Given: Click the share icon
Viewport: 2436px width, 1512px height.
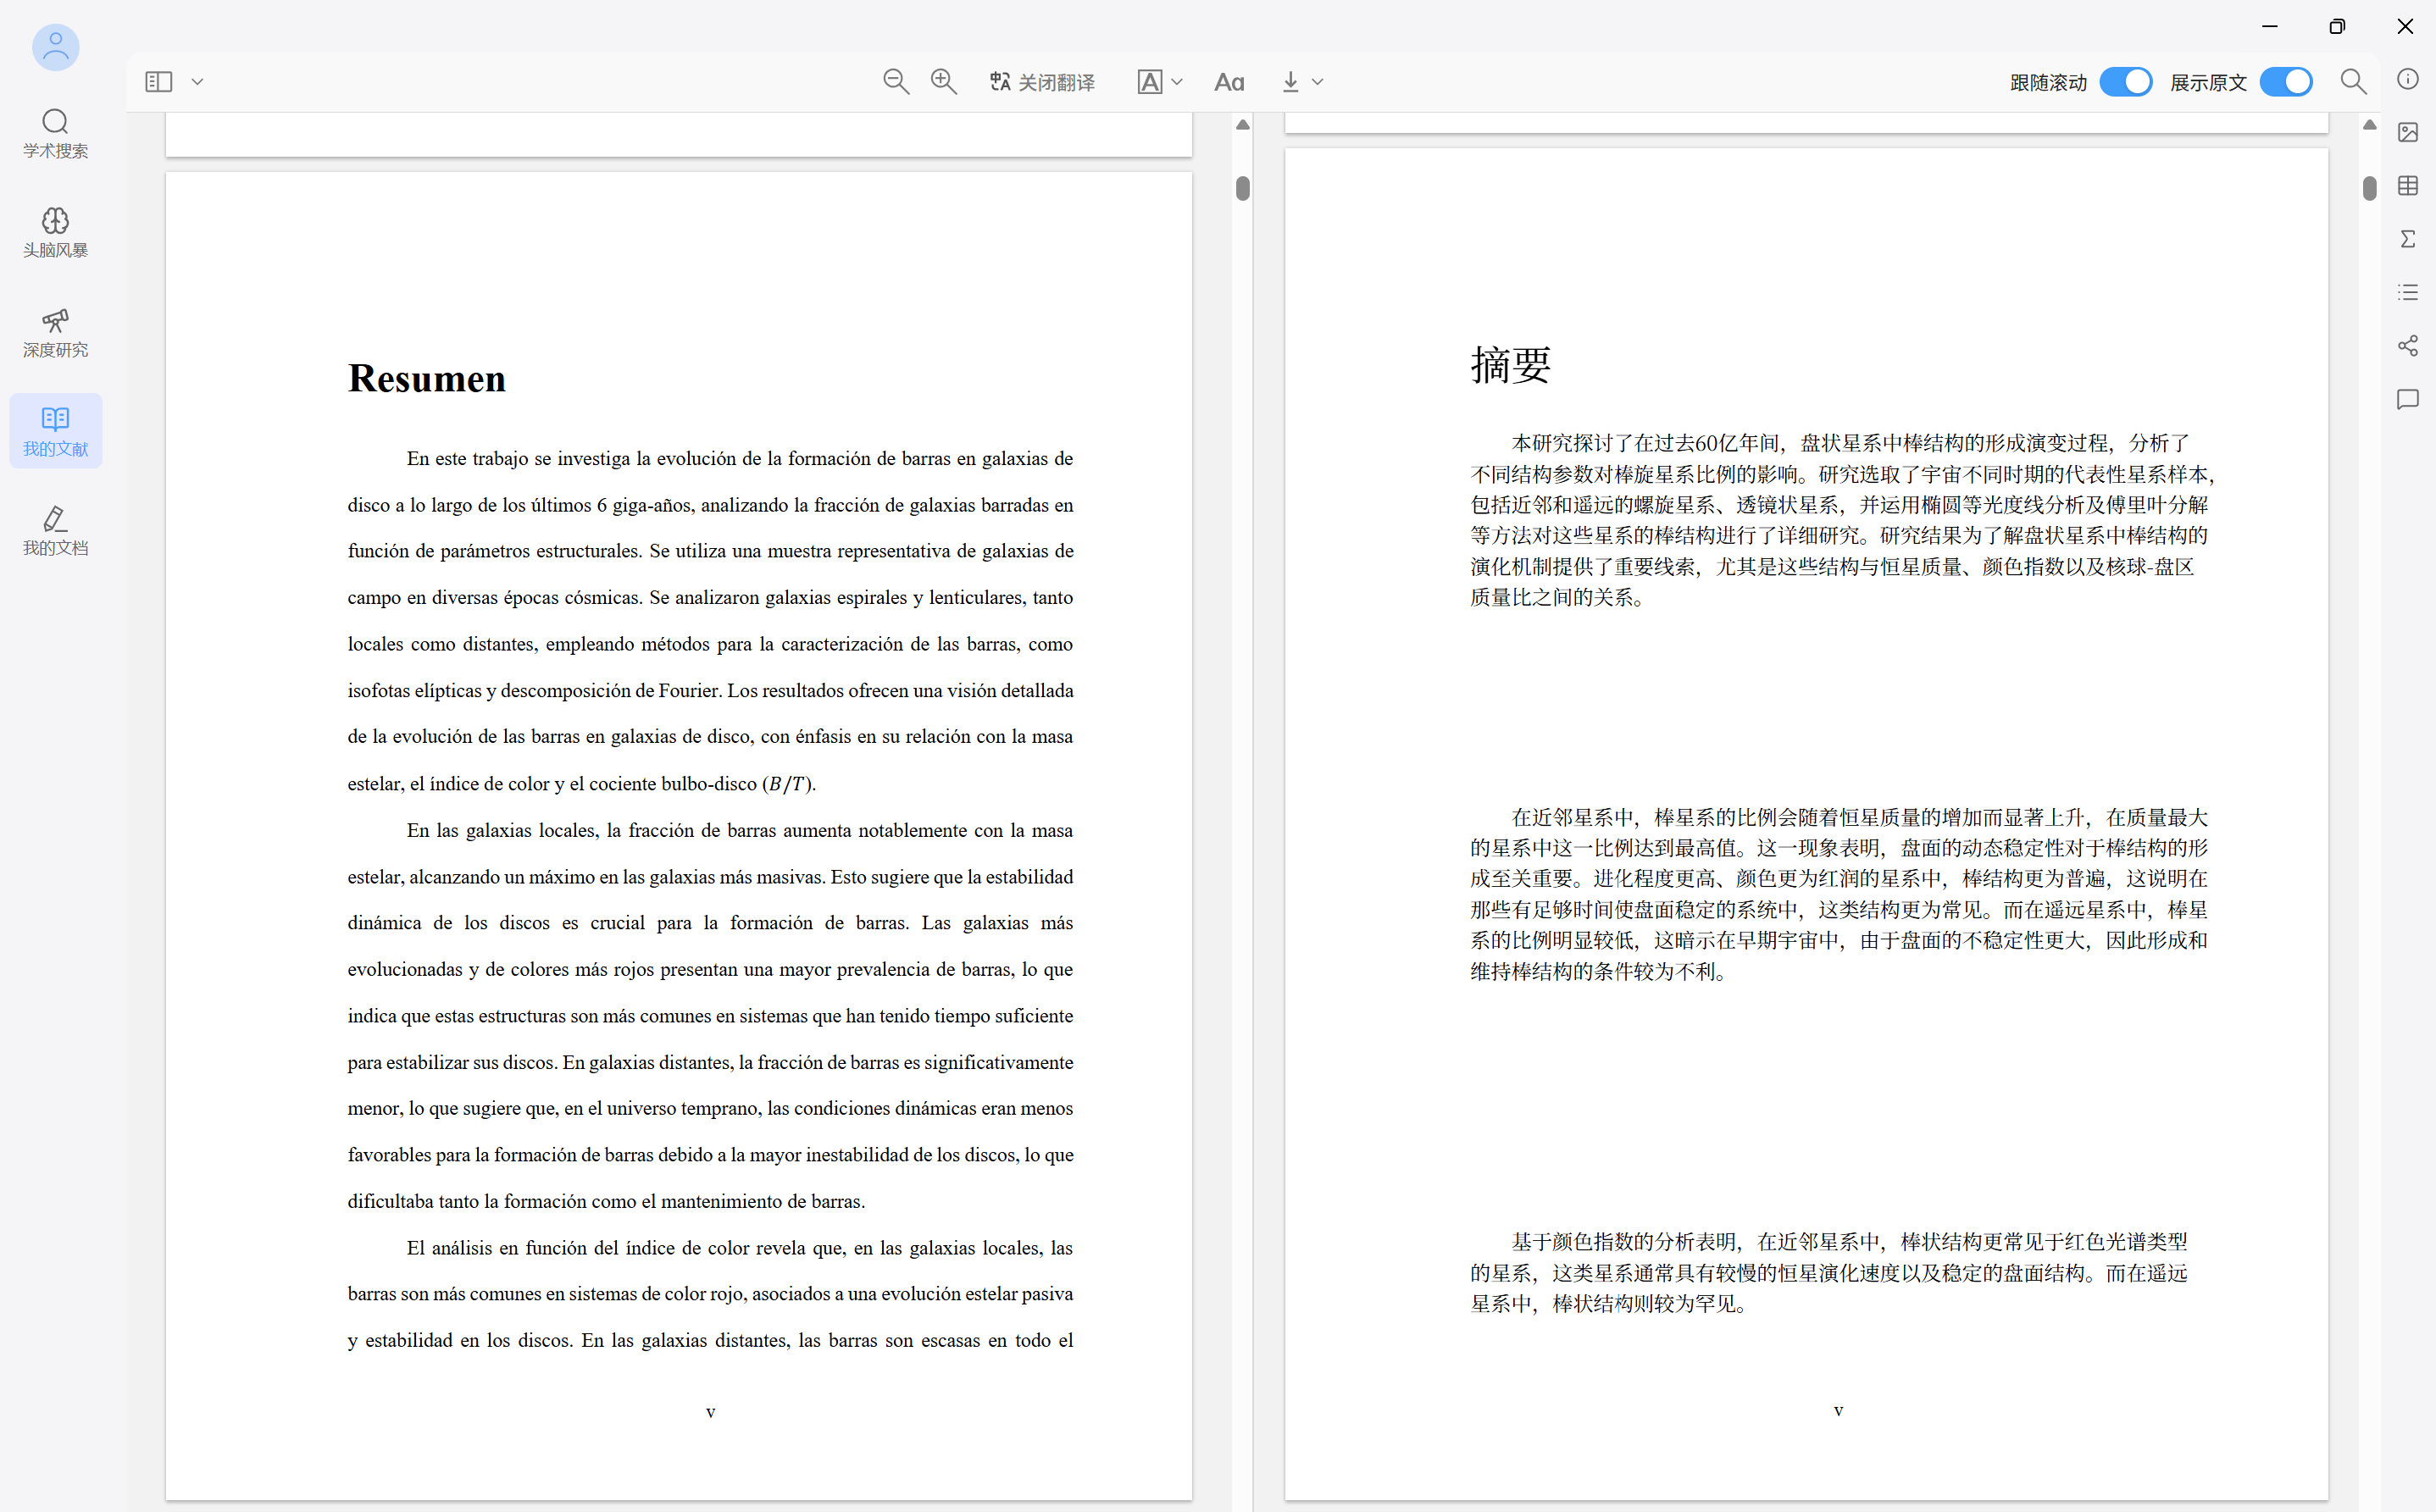Looking at the screenshot, I should [x=2408, y=346].
